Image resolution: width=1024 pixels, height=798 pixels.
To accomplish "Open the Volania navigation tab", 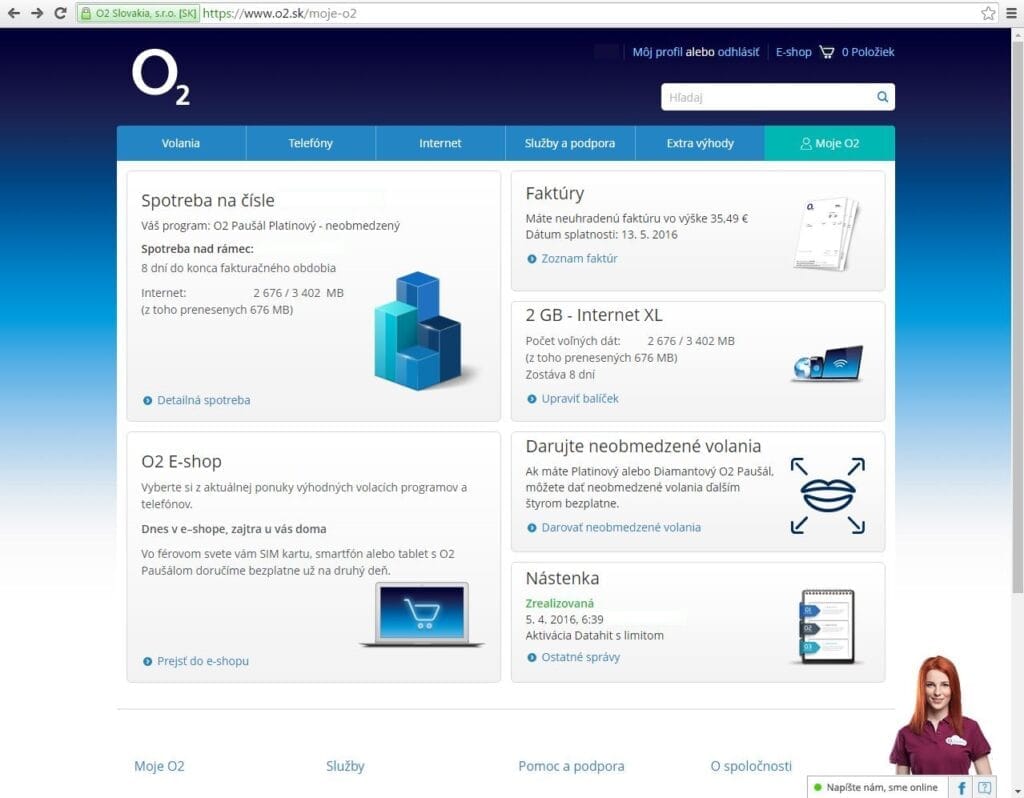I will click(x=181, y=143).
